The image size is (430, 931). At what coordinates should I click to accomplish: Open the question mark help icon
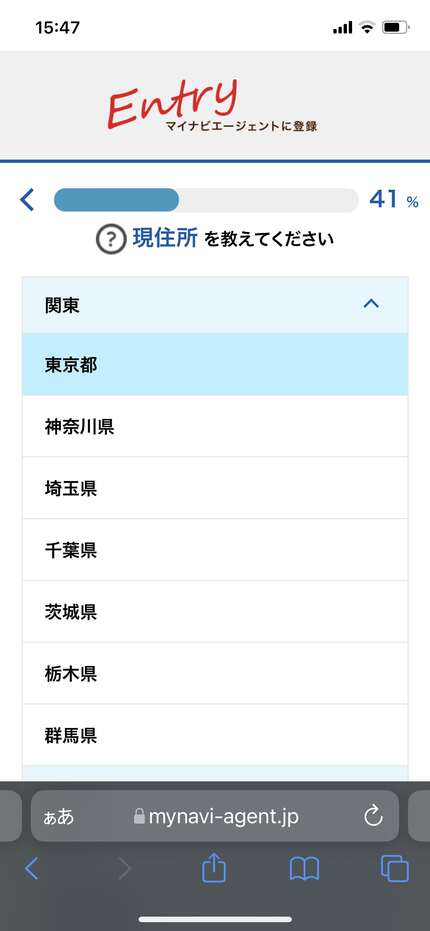pyautogui.click(x=111, y=240)
